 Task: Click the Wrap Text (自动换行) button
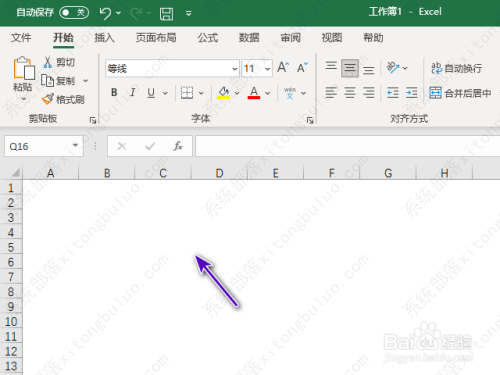(457, 68)
